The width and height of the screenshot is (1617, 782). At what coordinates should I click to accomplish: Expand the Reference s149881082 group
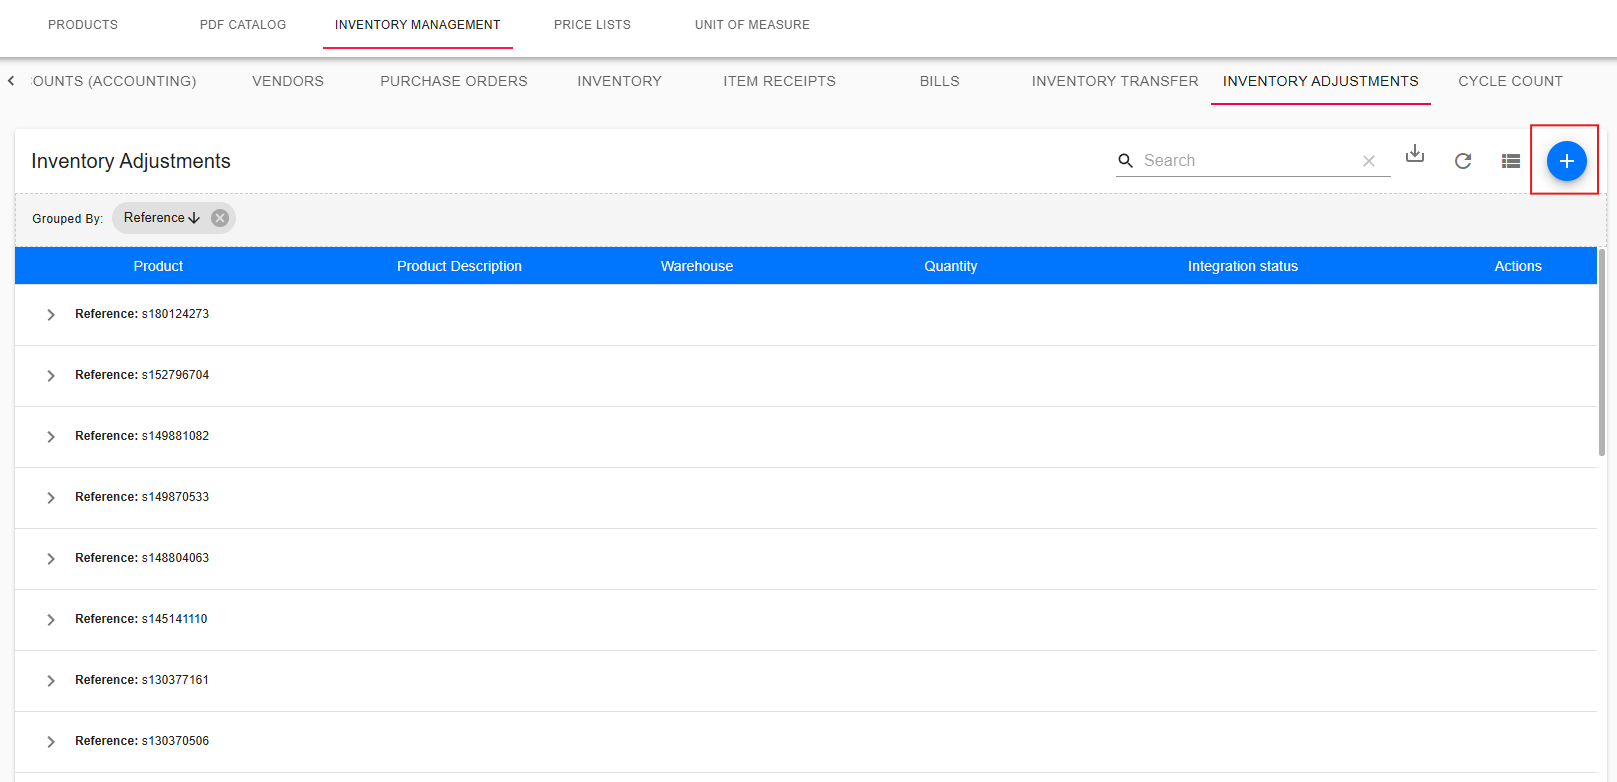click(x=51, y=437)
